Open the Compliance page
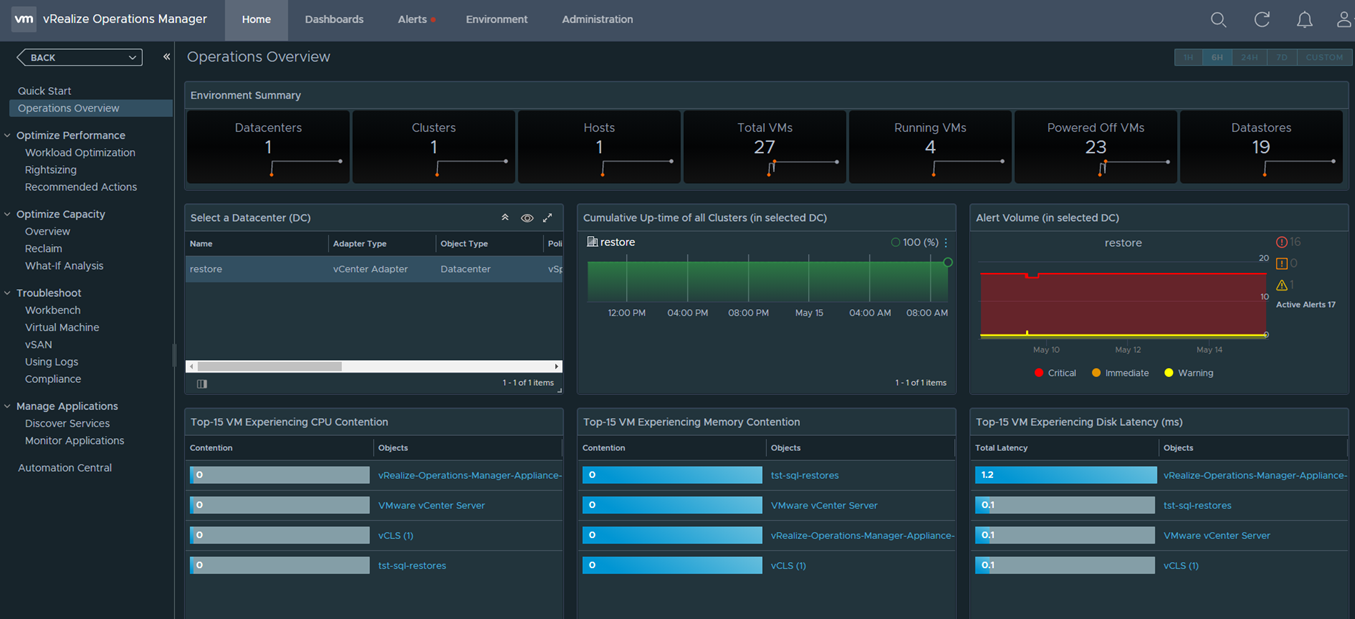The height and width of the screenshot is (619, 1355). pos(53,379)
